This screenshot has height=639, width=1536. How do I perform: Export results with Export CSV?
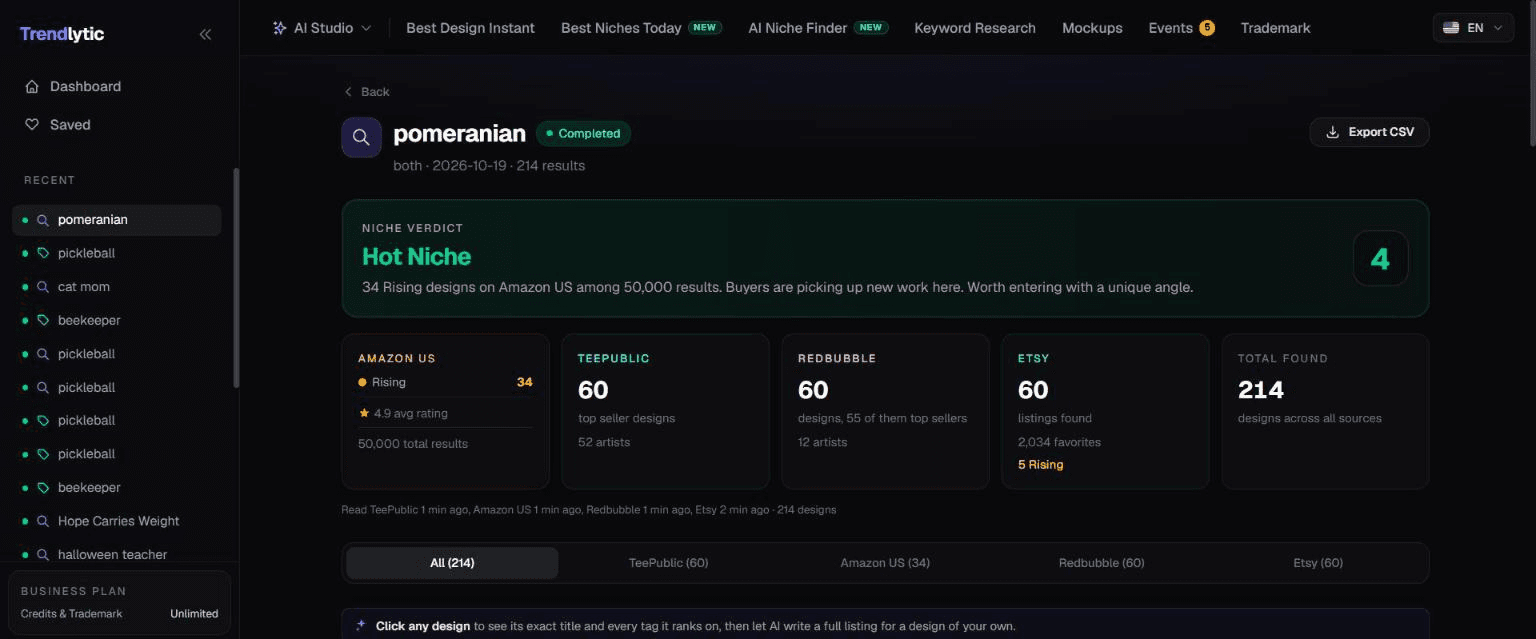pyautogui.click(x=1369, y=132)
